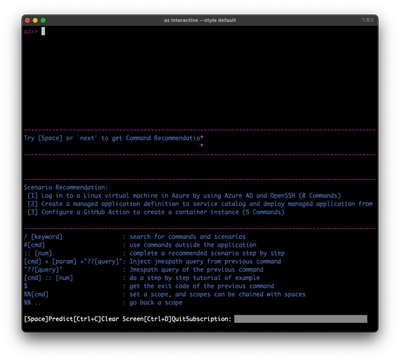The image size is (400, 361).
Task: Click the '[cmd] :: [num]' help entry
Action: point(48,278)
